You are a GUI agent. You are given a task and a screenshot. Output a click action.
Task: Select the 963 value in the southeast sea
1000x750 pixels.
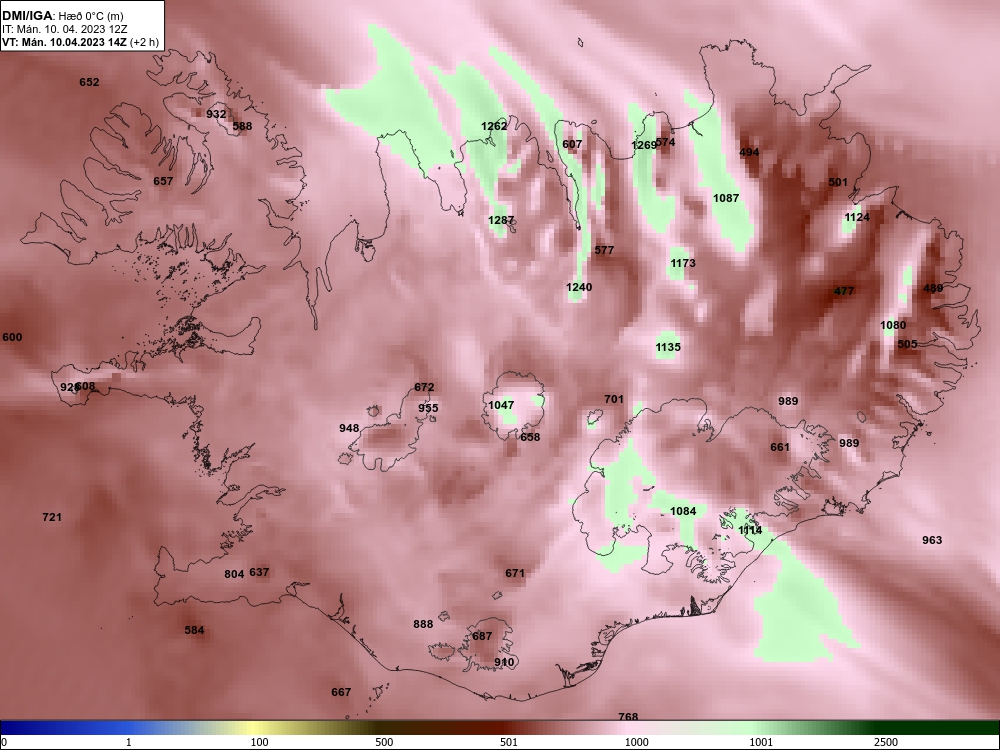(x=932, y=540)
